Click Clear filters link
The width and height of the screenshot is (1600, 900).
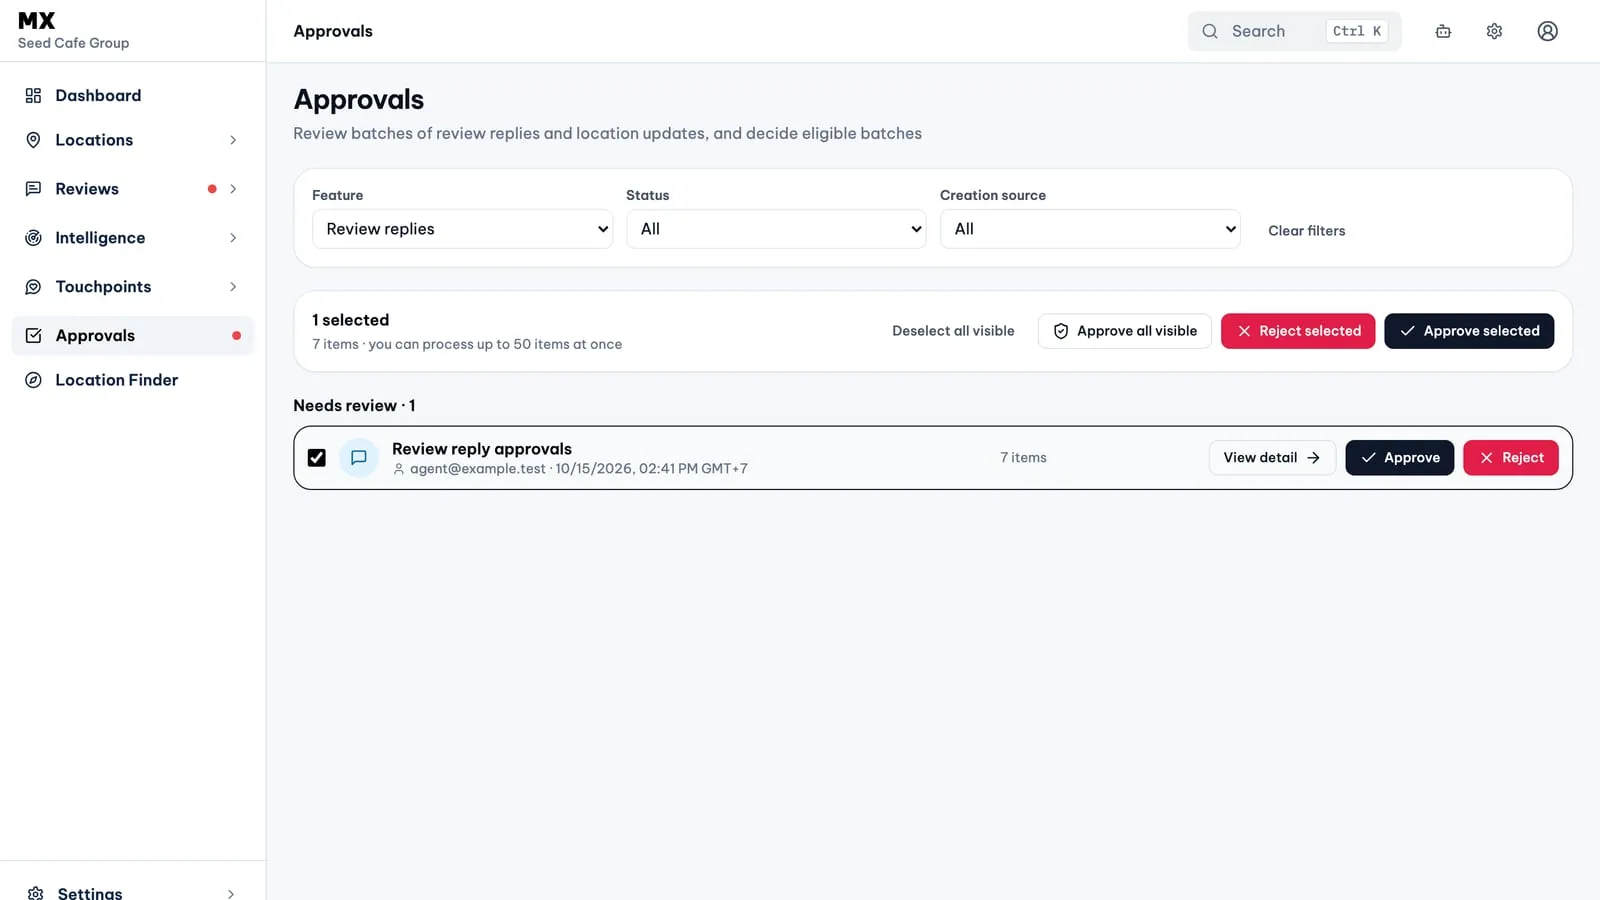coord(1307,231)
